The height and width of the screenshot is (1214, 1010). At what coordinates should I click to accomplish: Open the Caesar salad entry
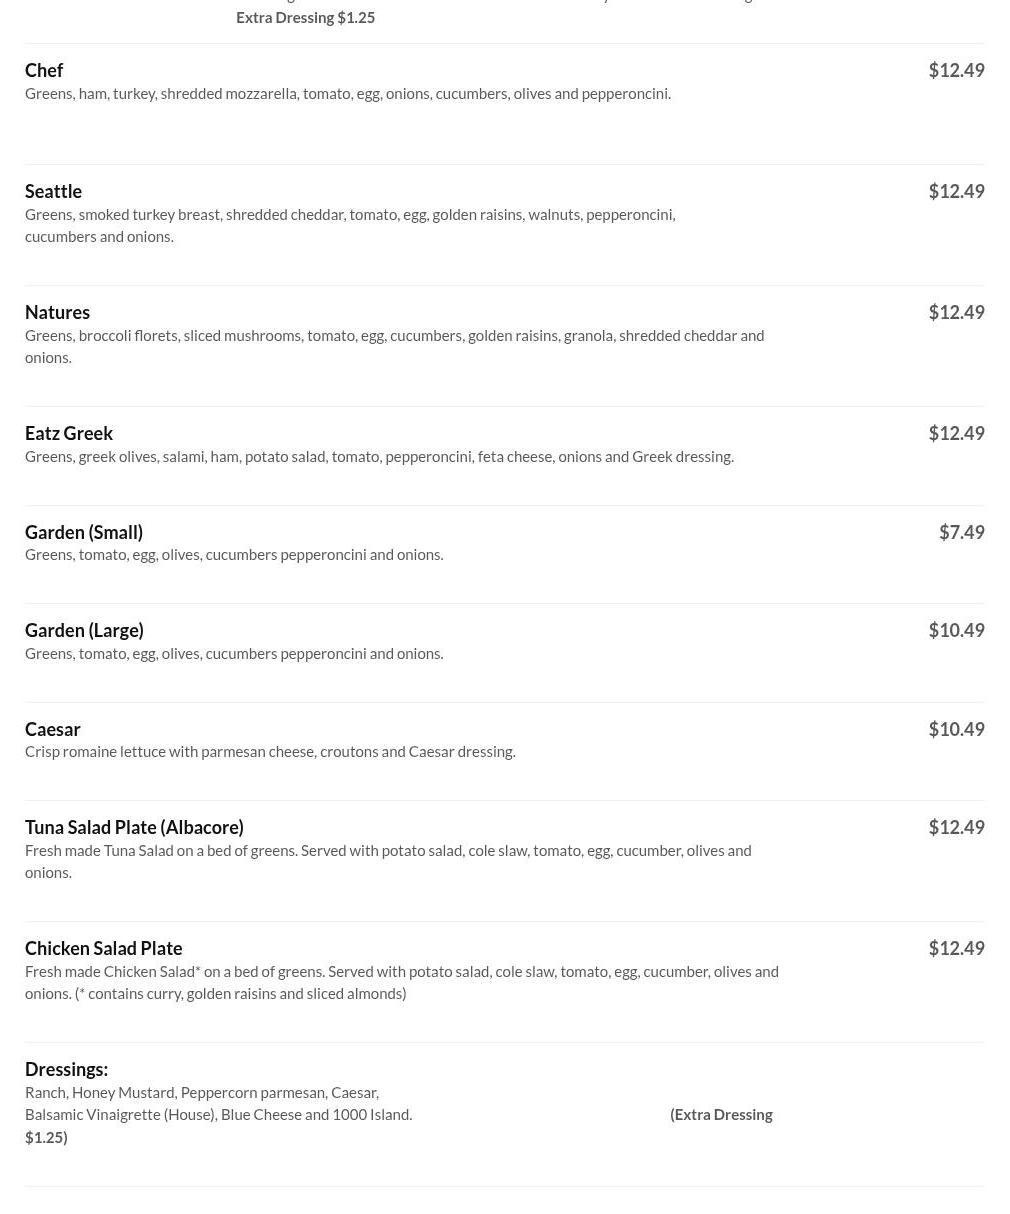pos(53,729)
